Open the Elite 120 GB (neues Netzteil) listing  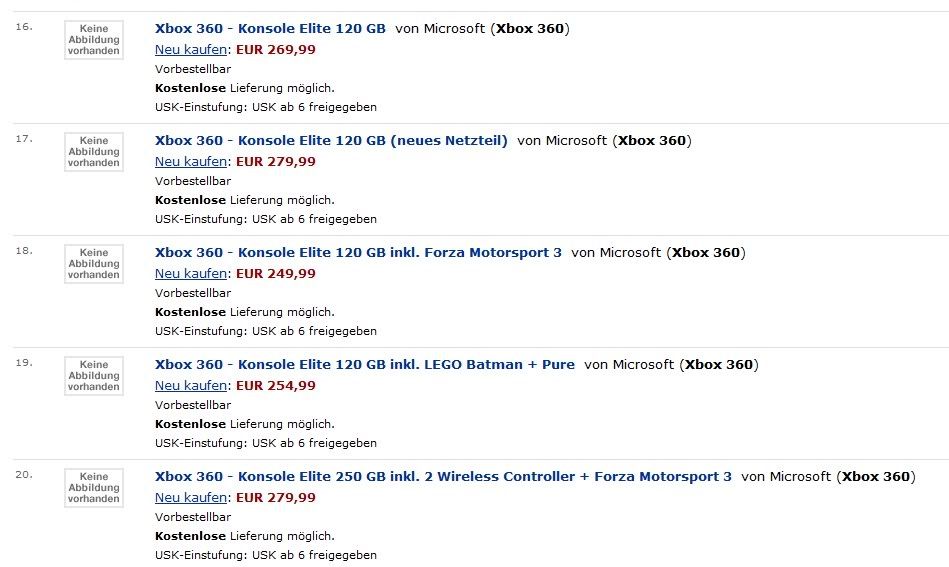pos(331,141)
